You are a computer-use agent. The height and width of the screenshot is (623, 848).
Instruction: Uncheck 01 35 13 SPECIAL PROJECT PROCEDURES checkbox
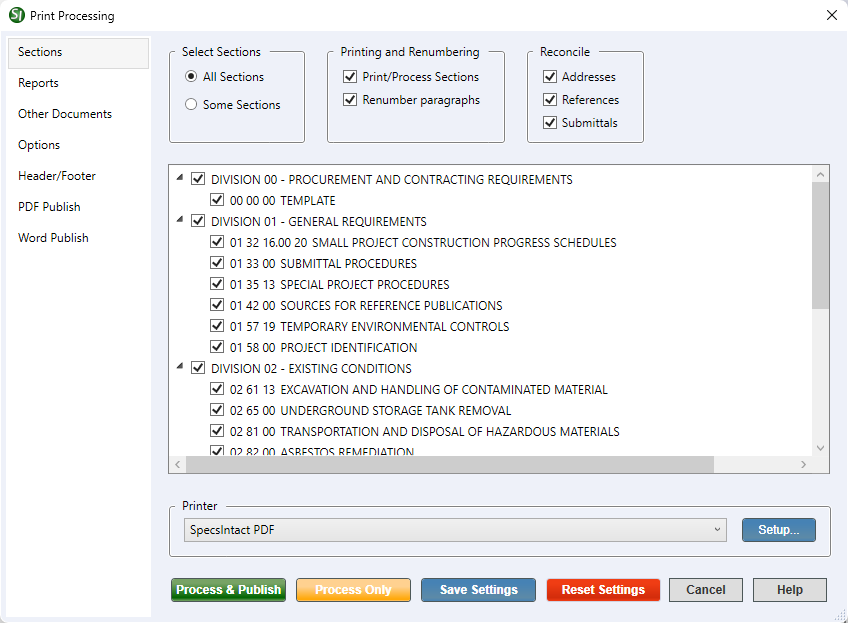pos(217,284)
